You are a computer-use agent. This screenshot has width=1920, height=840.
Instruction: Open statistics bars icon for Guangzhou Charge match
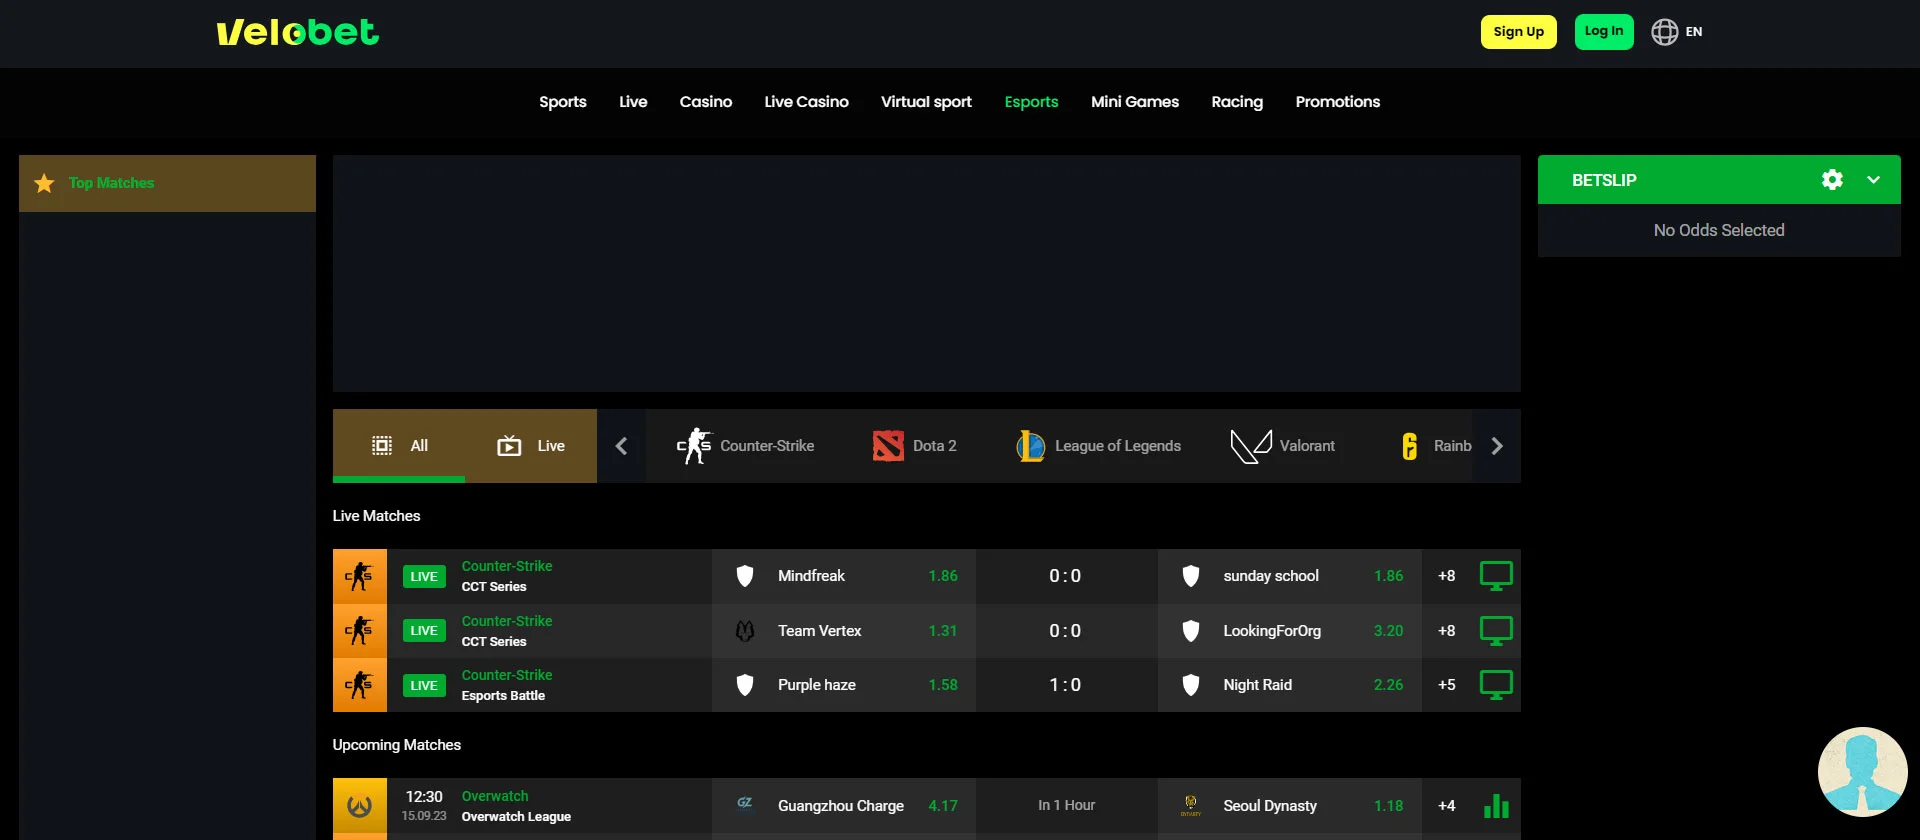coord(1496,806)
